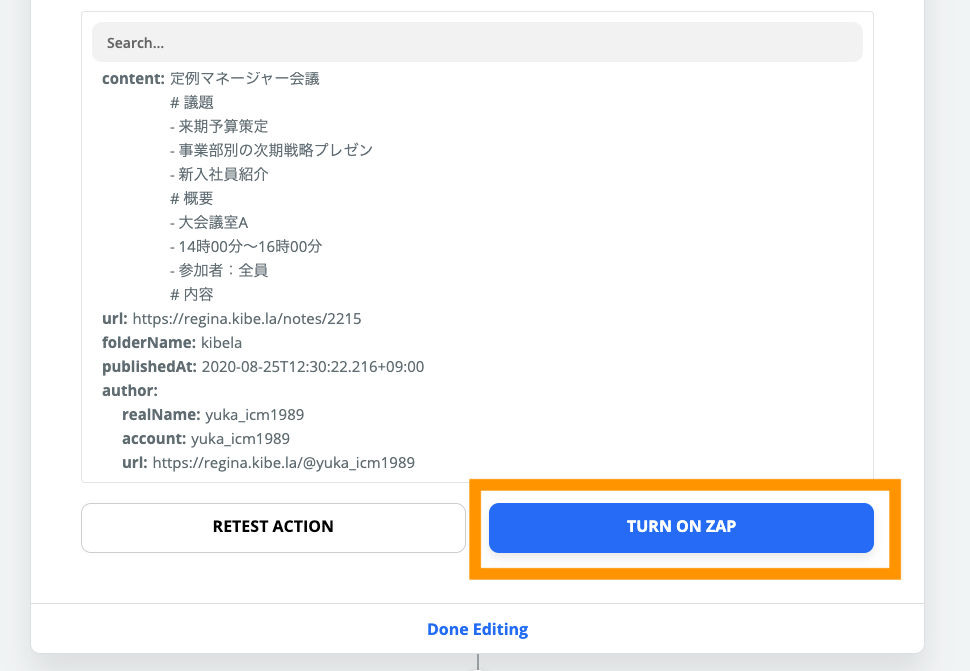Click the publishedAt timestamp value
This screenshot has width=970, height=671.
[313, 367]
